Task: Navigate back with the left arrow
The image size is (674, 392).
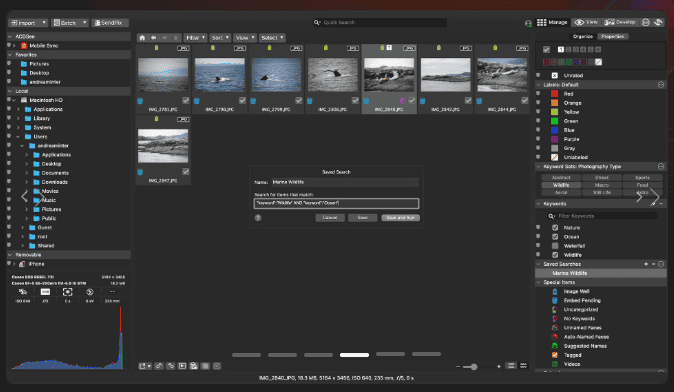Action: pos(153,38)
